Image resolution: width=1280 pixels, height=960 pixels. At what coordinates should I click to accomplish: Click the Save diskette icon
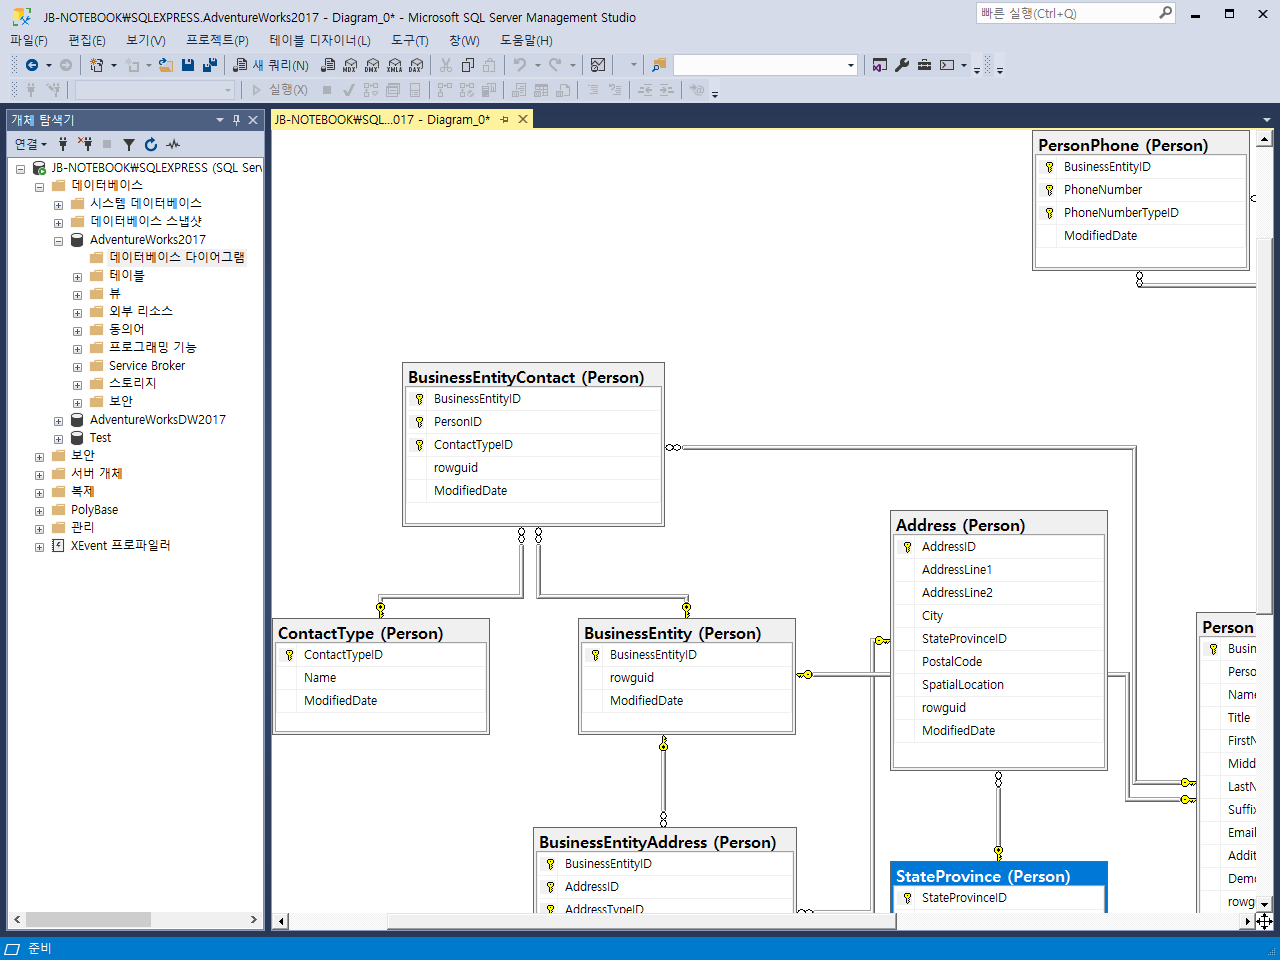(188, 65)
